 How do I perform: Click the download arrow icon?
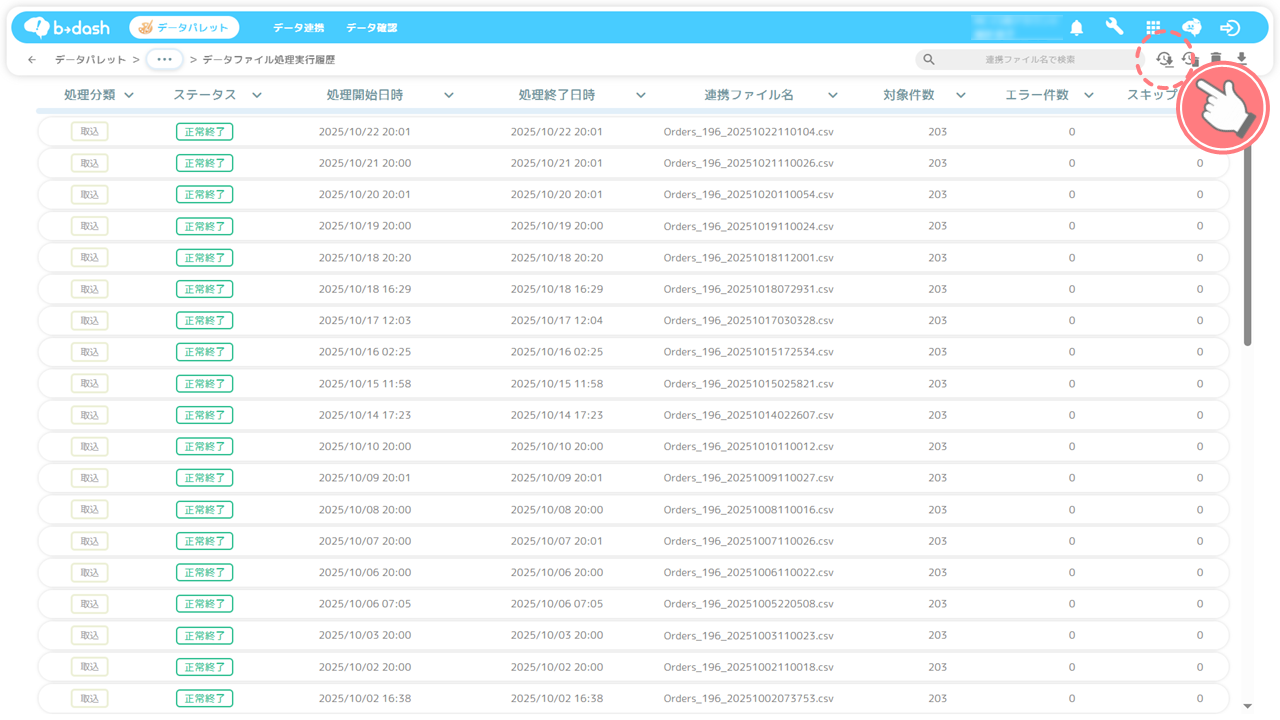1241,59
